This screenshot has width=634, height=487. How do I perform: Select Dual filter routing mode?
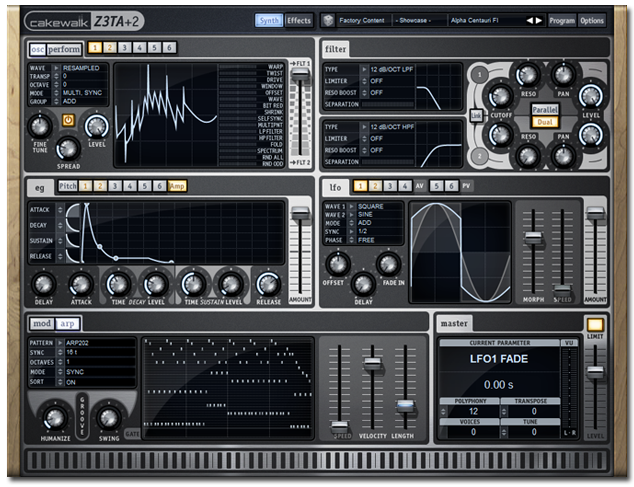[545, 122]
